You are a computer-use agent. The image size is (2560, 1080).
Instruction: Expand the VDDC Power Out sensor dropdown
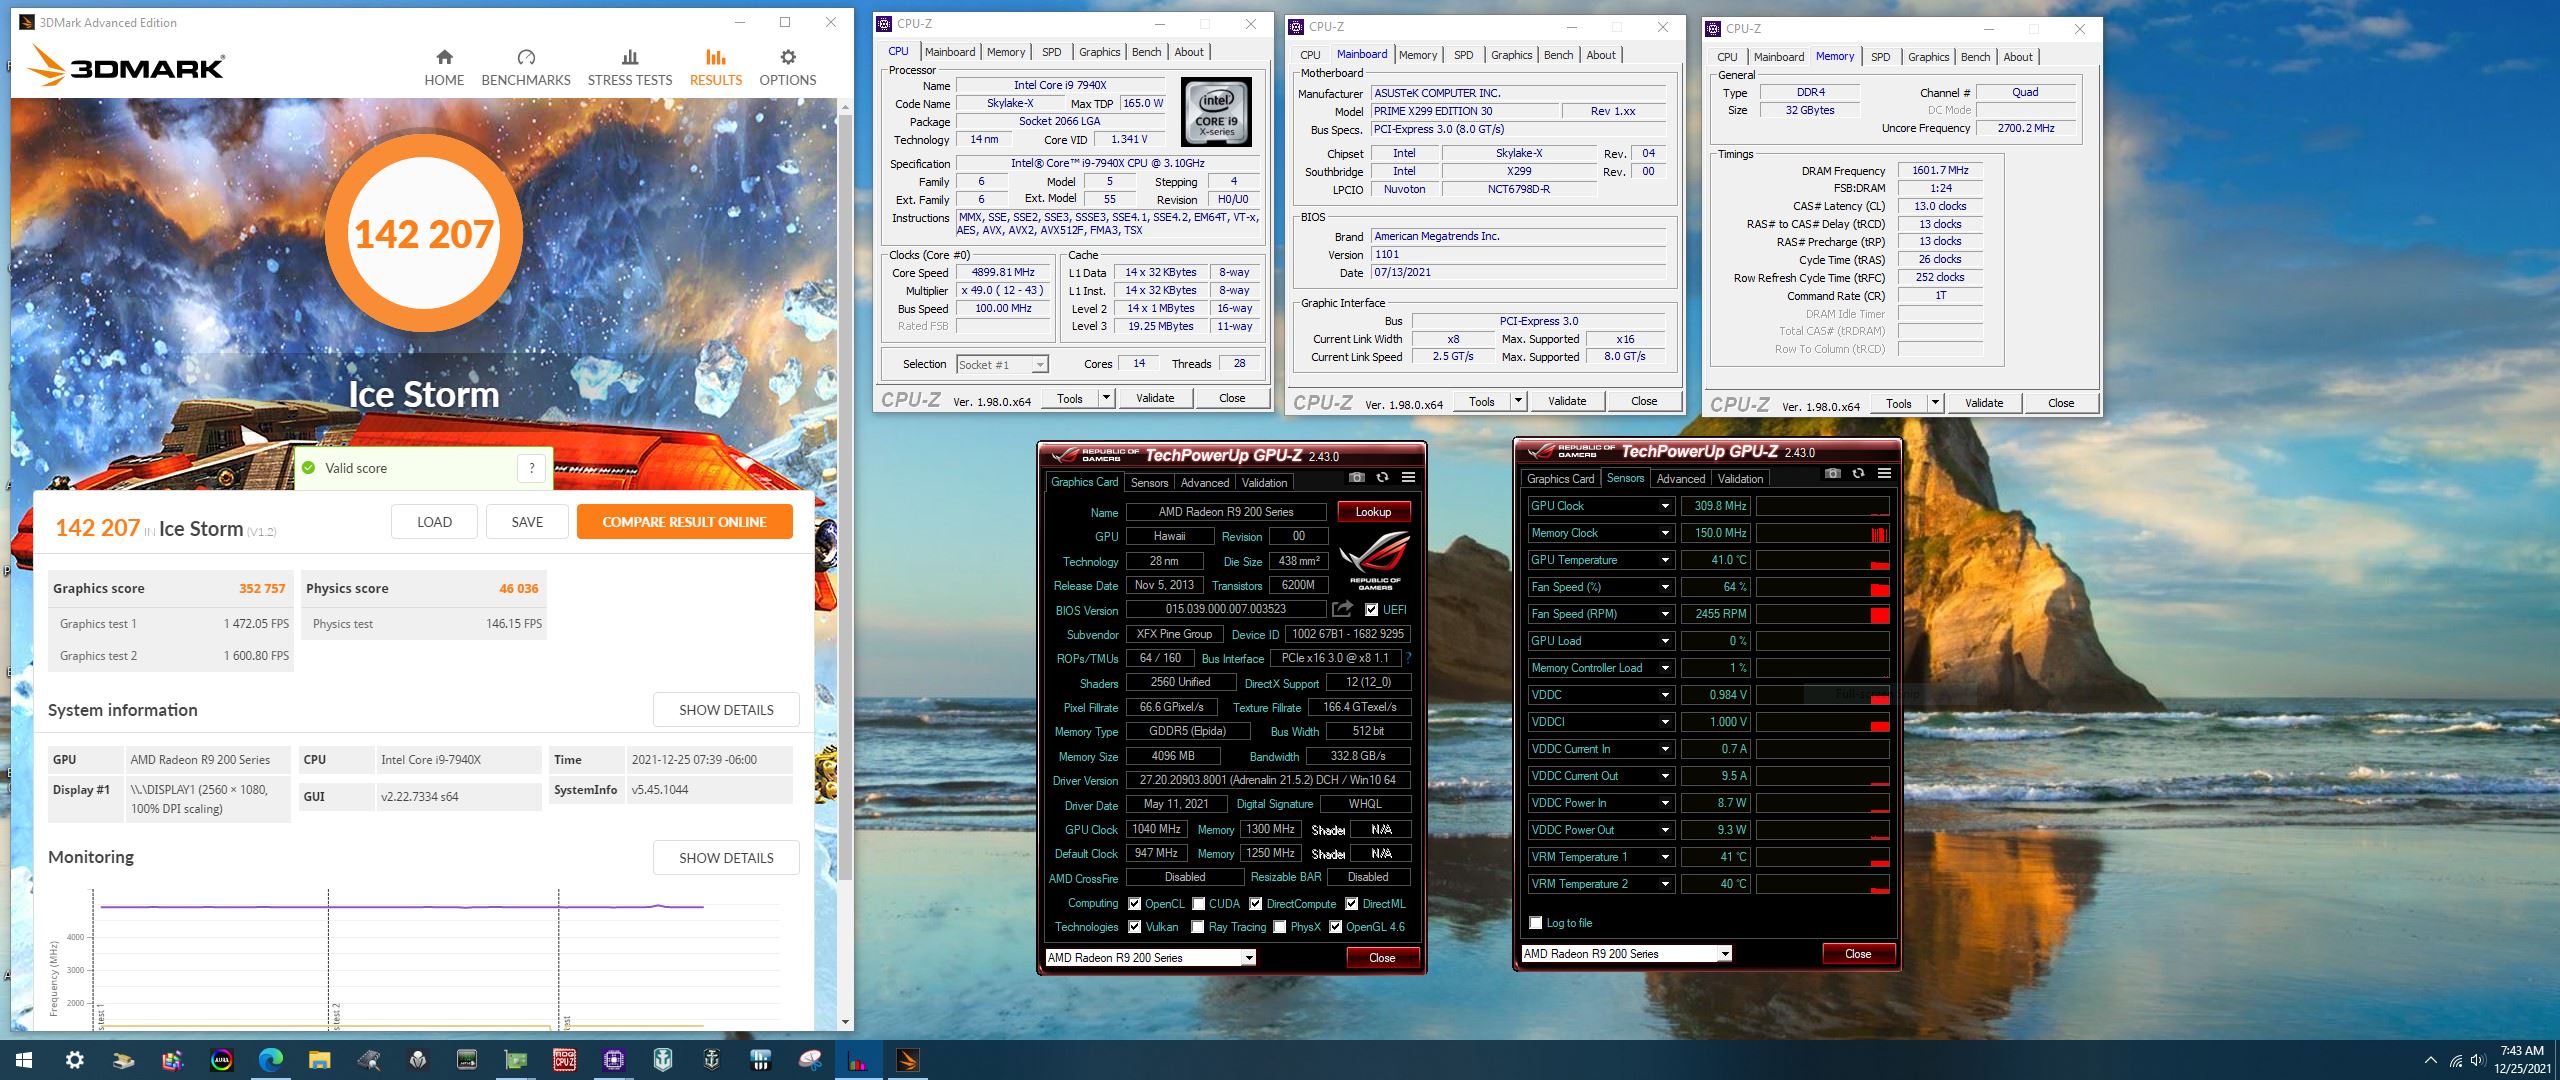pos(1665,830)
